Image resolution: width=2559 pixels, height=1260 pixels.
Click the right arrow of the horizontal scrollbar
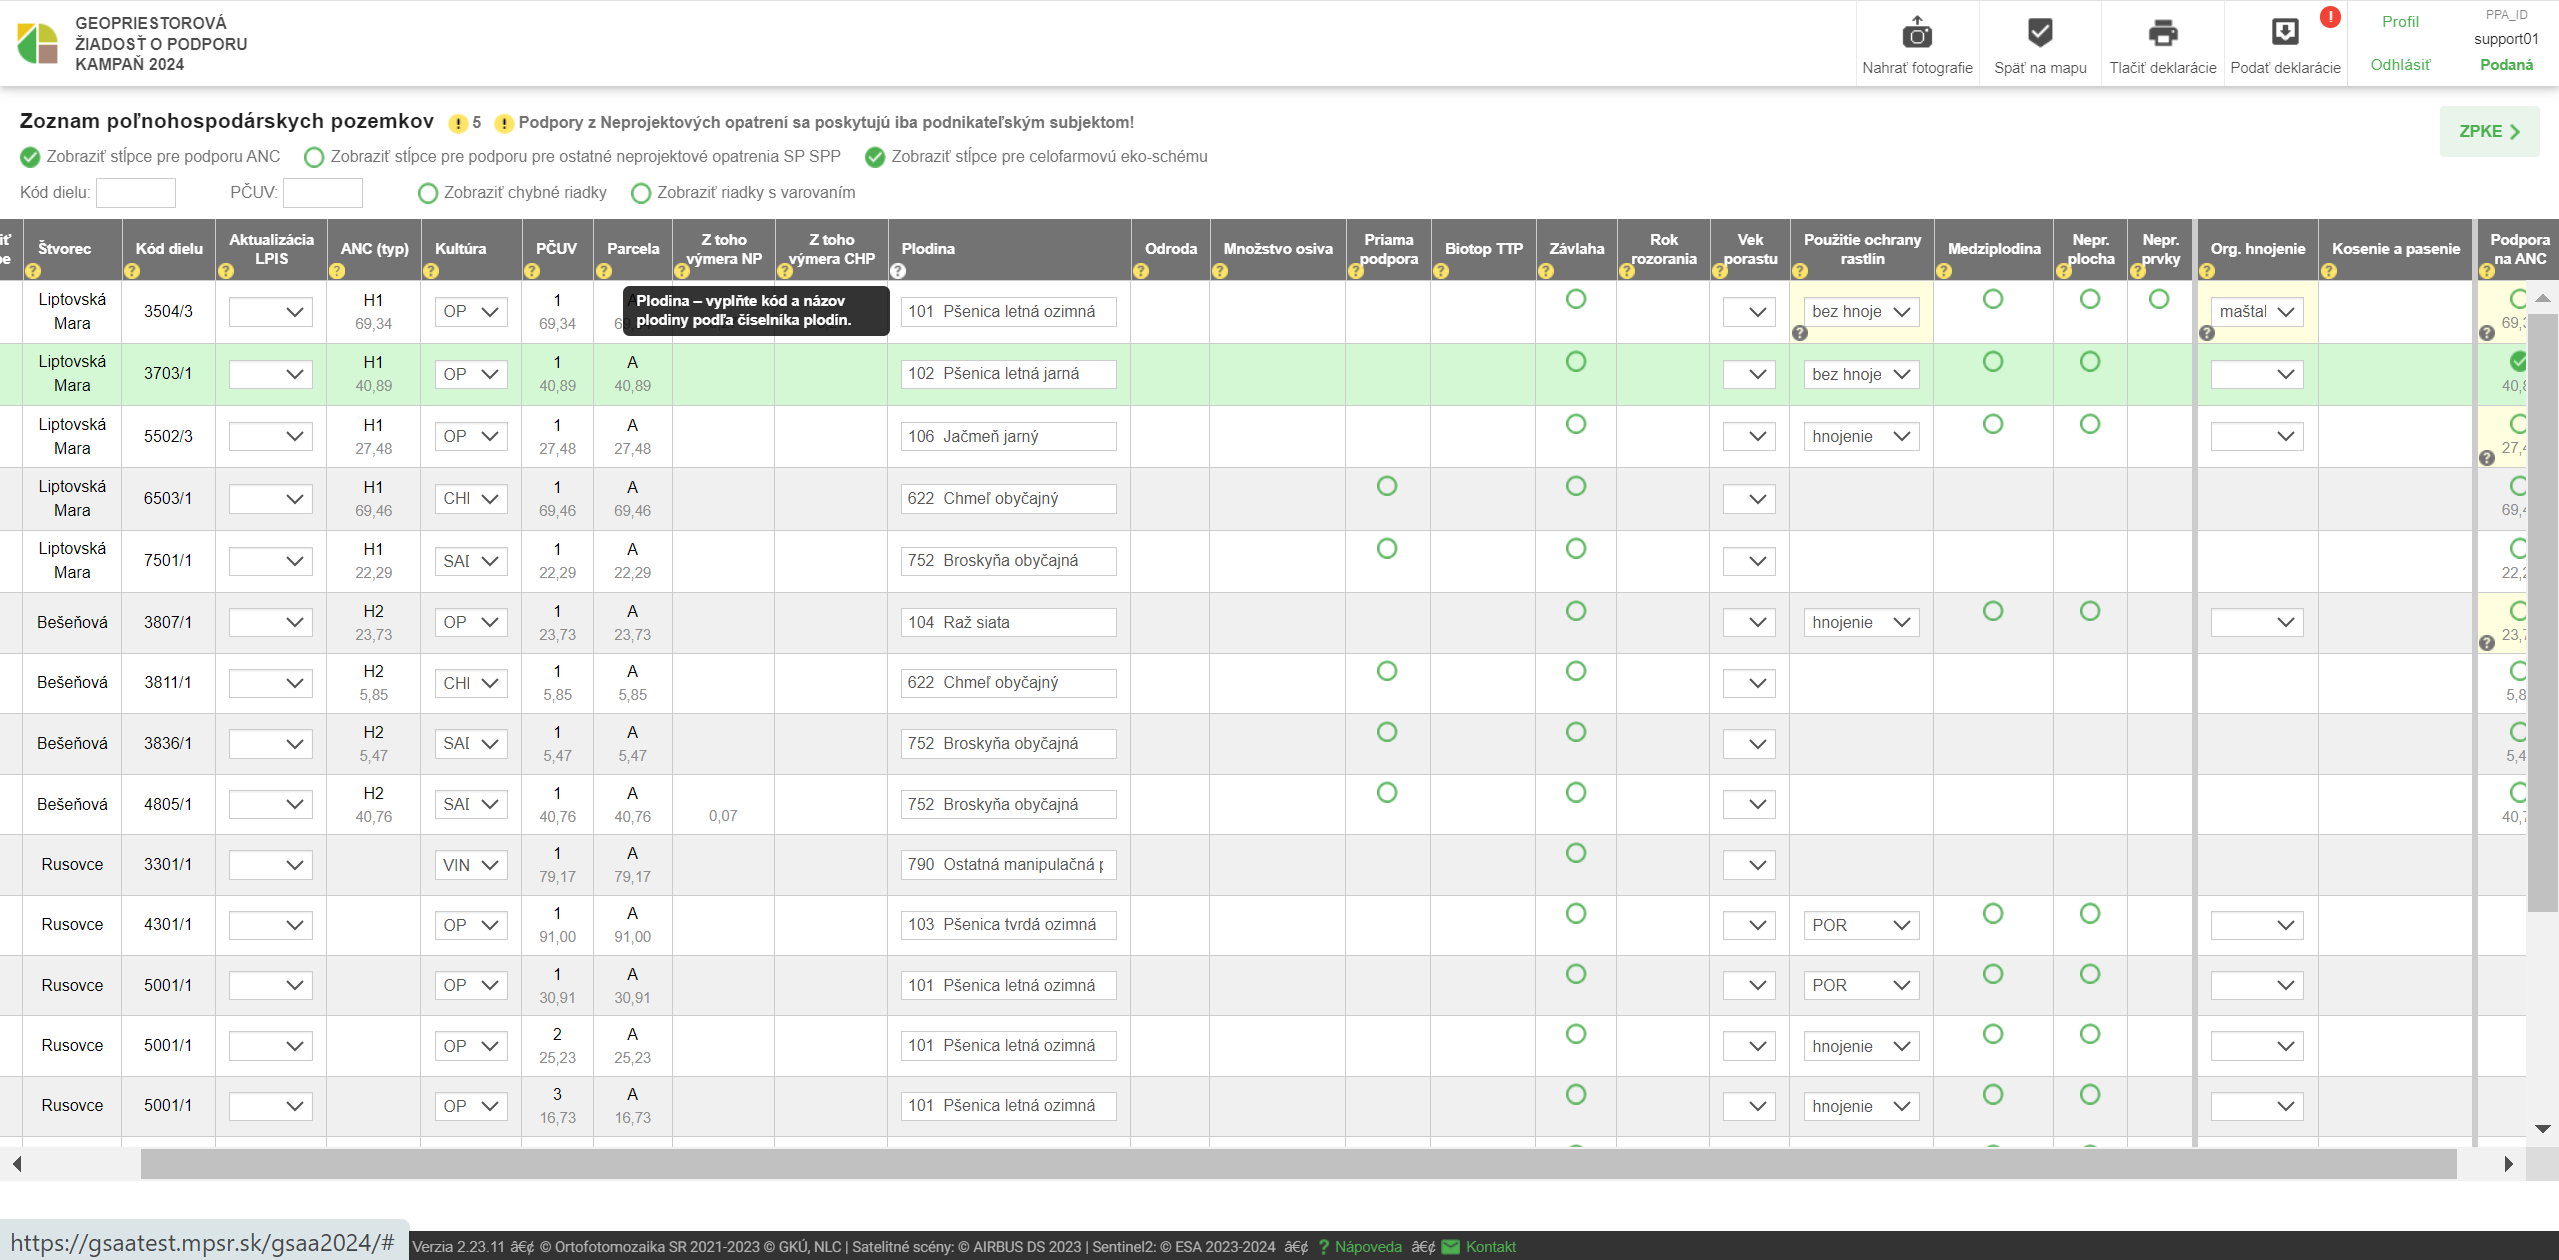pyautogui.click(x=2508, y=1164)
